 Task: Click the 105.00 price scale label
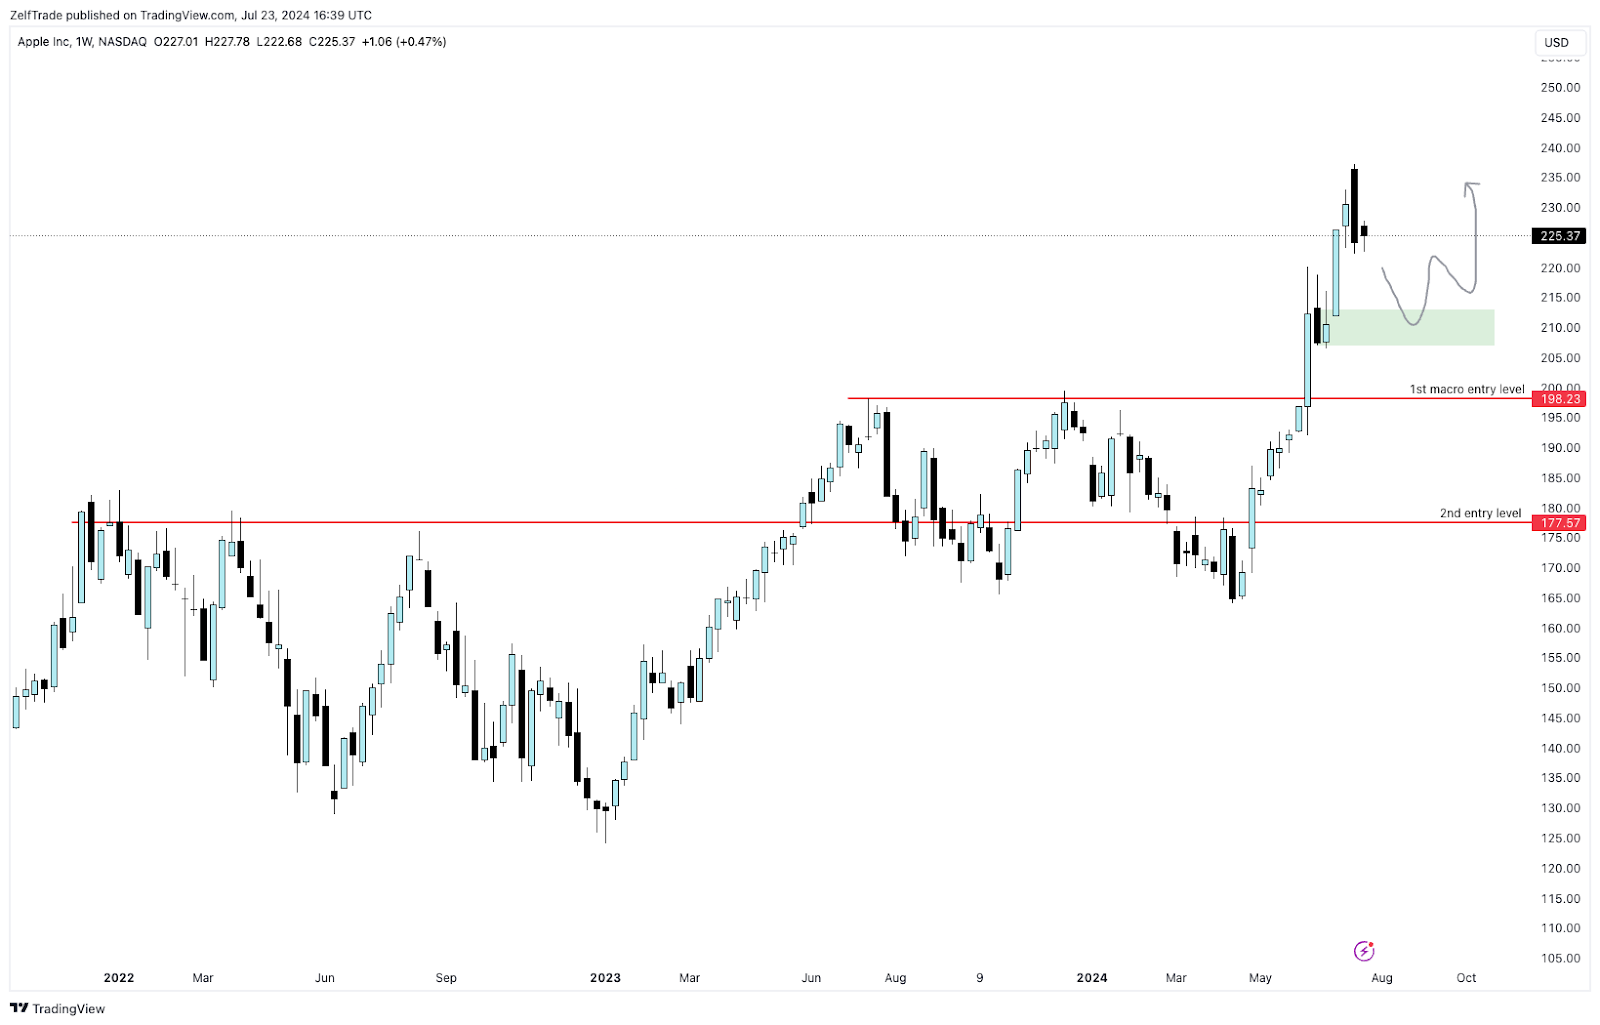1559,958
